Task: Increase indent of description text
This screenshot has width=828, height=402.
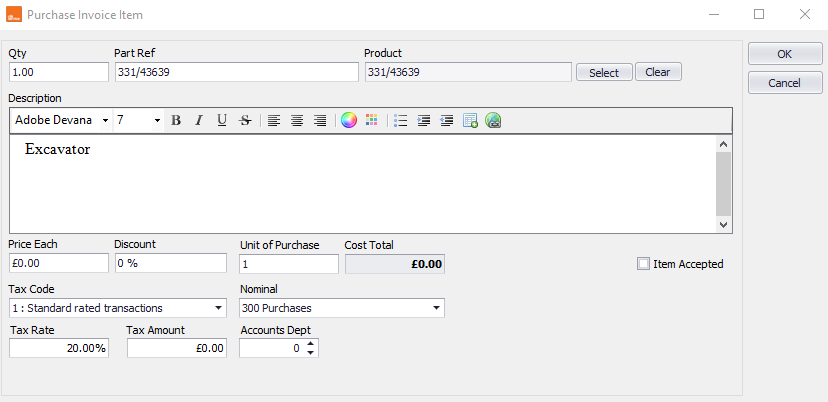Action: [x=424, y=120]
